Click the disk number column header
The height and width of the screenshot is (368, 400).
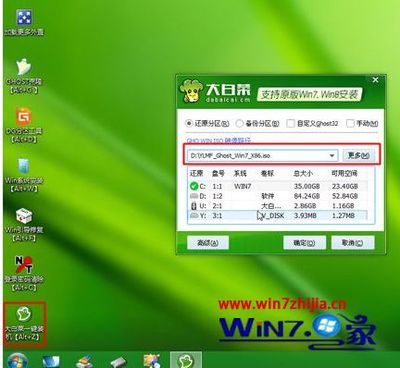pos(218,173)
